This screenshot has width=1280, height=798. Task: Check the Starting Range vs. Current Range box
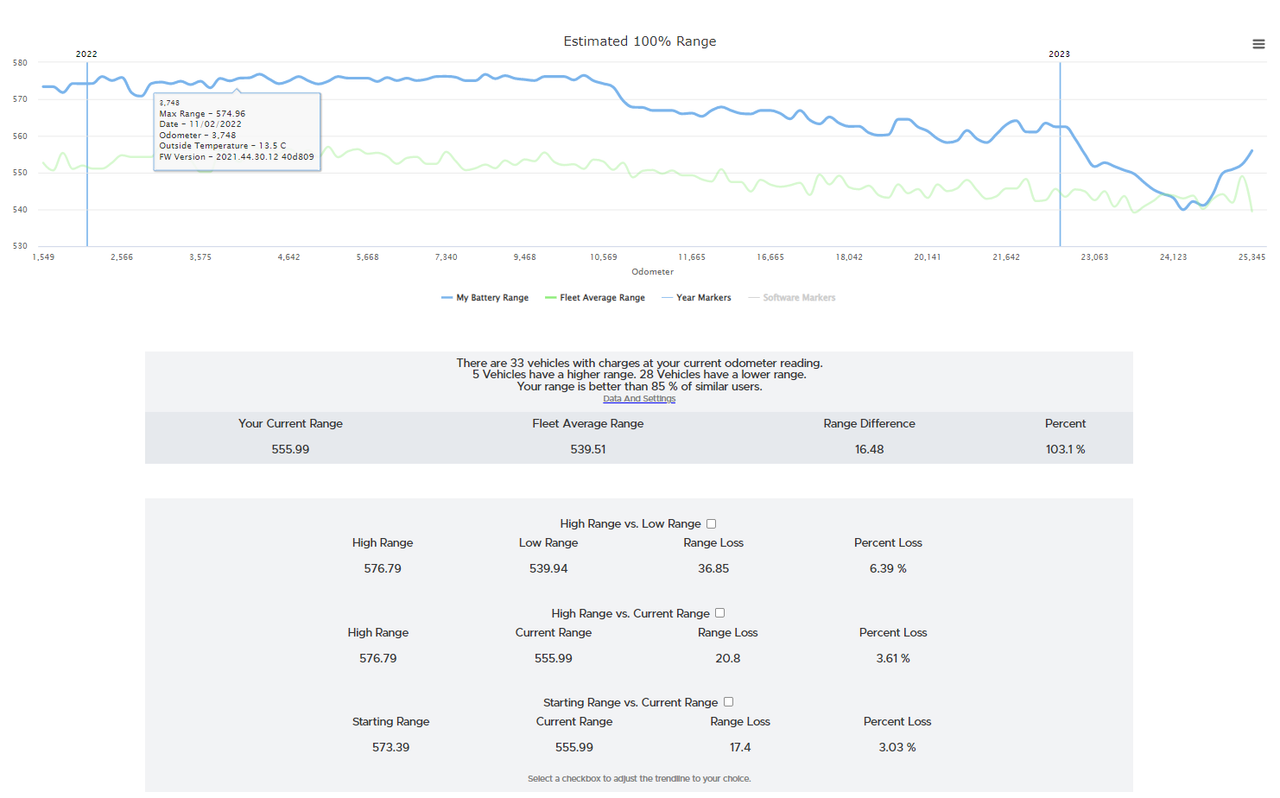click(728, 702)
